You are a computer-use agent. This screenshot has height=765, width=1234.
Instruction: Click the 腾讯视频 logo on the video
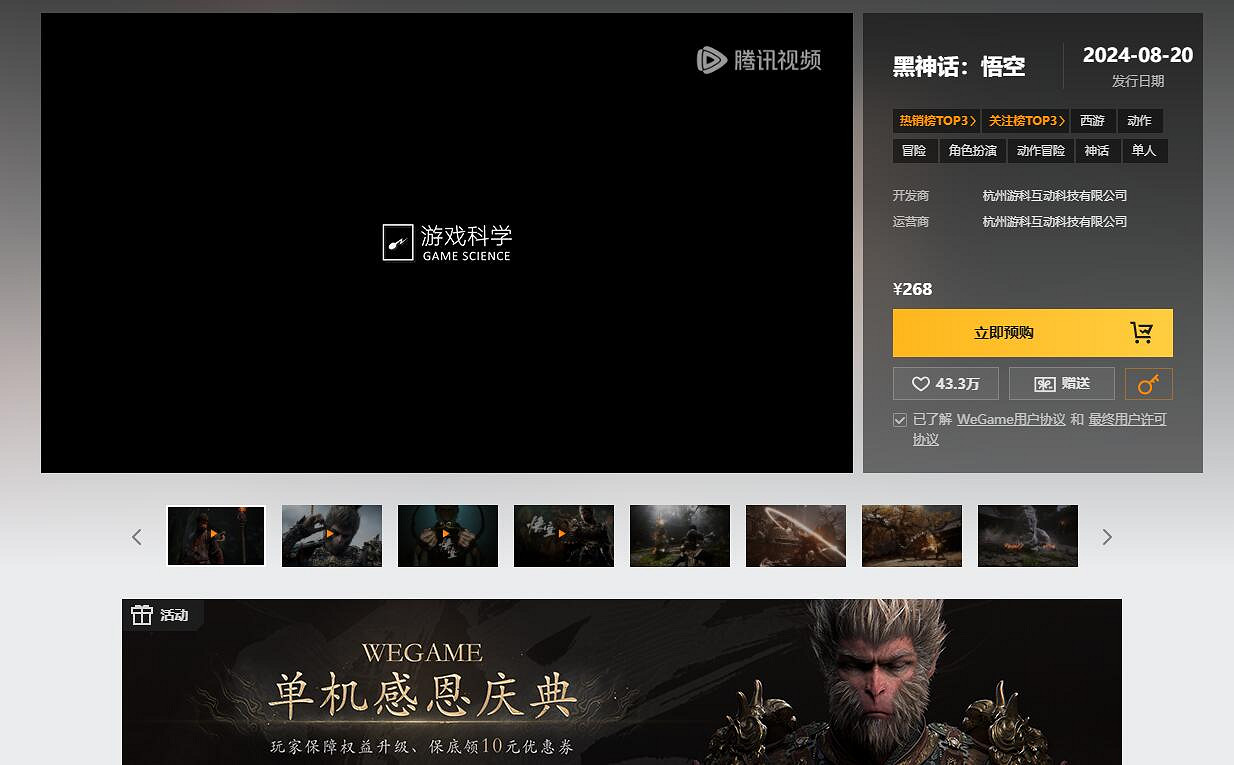coord(760,60)
